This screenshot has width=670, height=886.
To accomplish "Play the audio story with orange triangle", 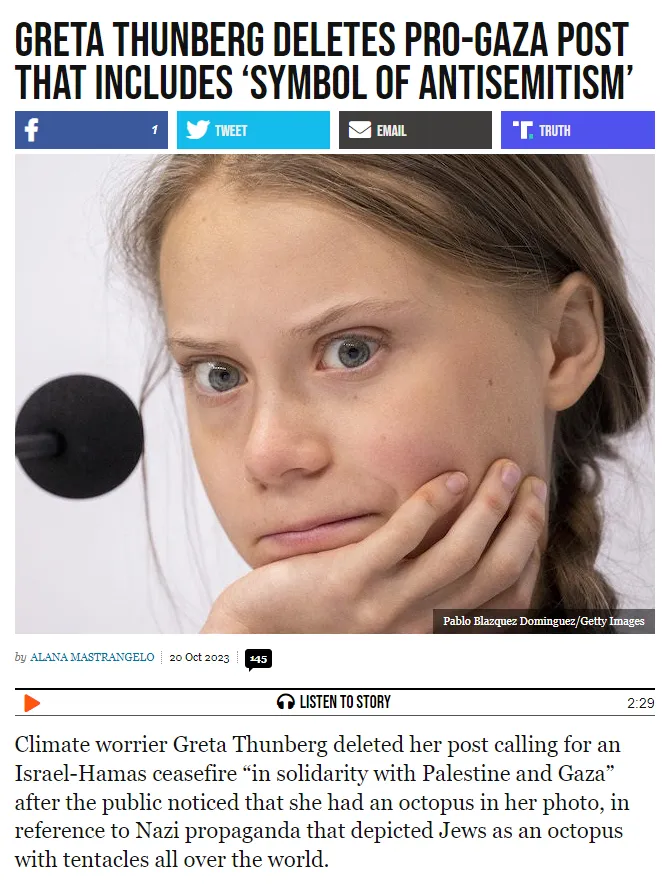I will point(32,703).
